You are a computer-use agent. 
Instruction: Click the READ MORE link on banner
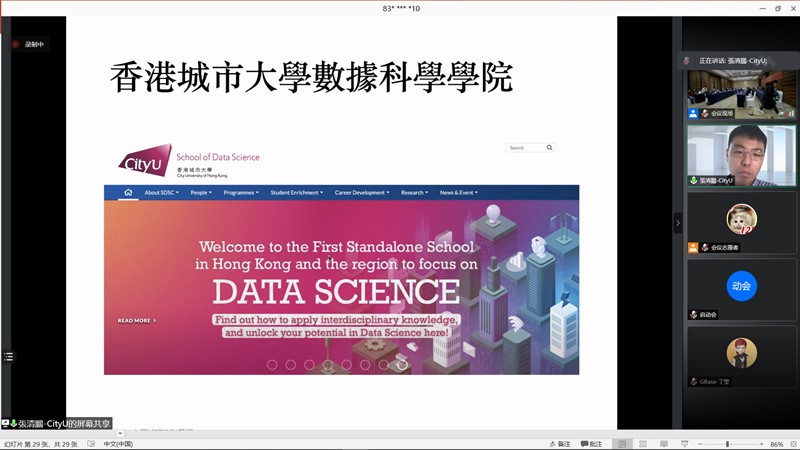136,321
